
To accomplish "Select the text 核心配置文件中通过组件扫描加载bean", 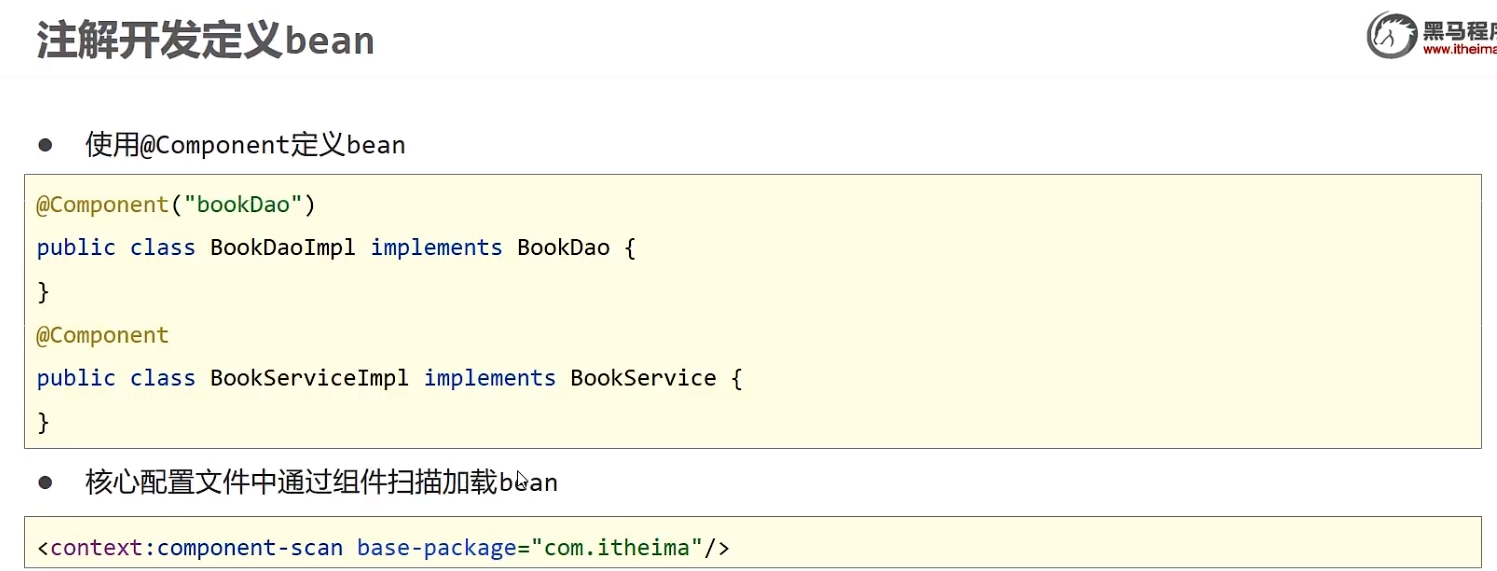I will click(x=321, y=482).
